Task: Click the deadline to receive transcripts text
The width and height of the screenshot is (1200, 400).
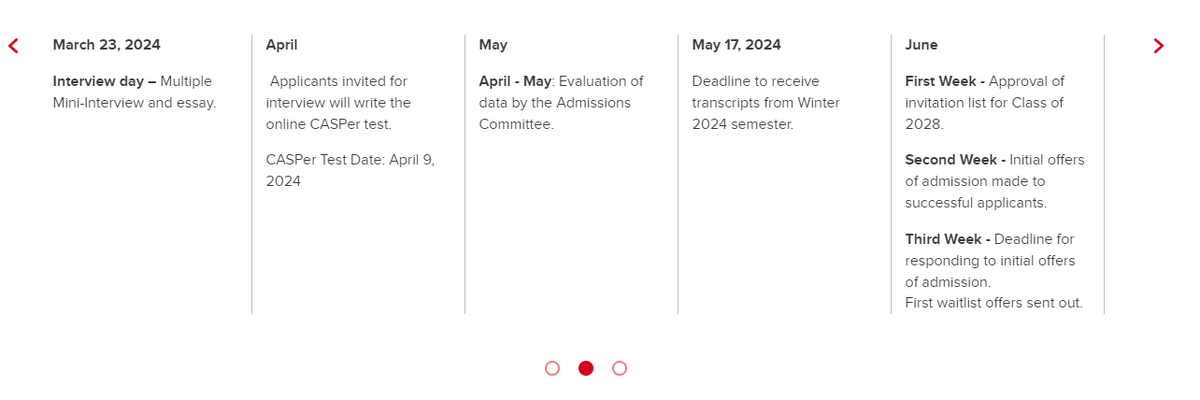Action: coord(765,103)
